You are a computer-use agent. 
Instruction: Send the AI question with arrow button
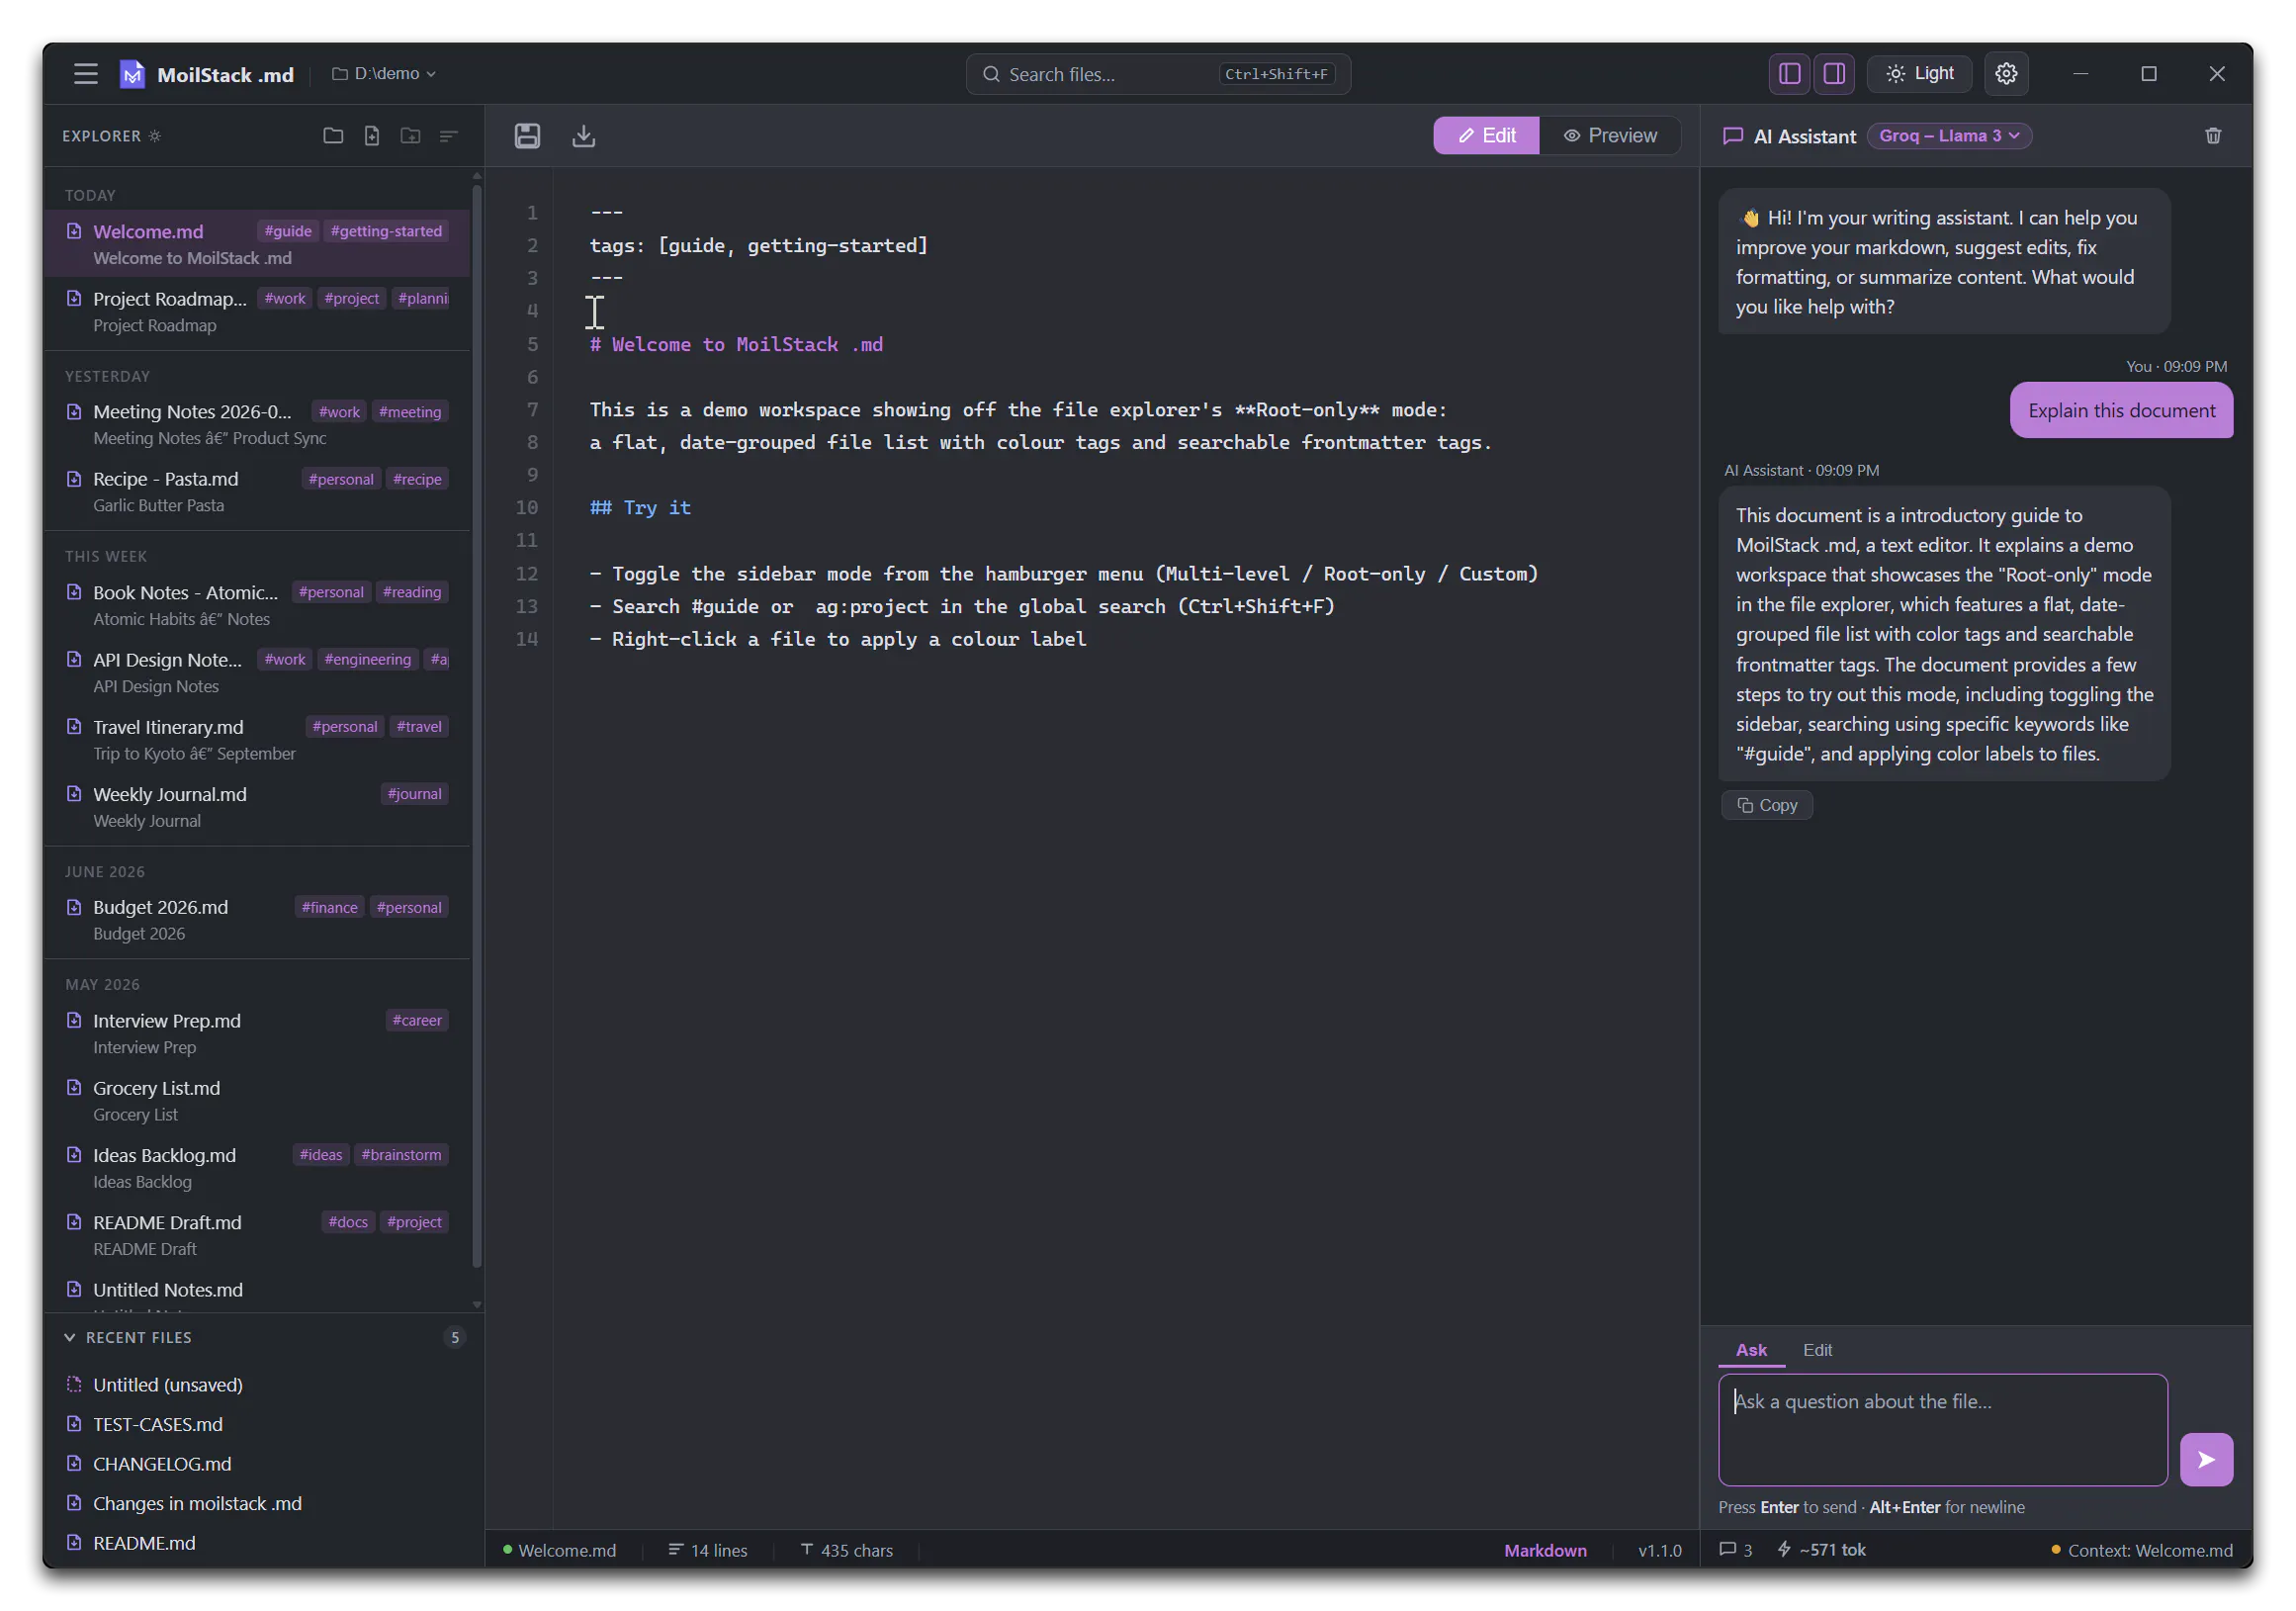[x=2206, y=1459]
